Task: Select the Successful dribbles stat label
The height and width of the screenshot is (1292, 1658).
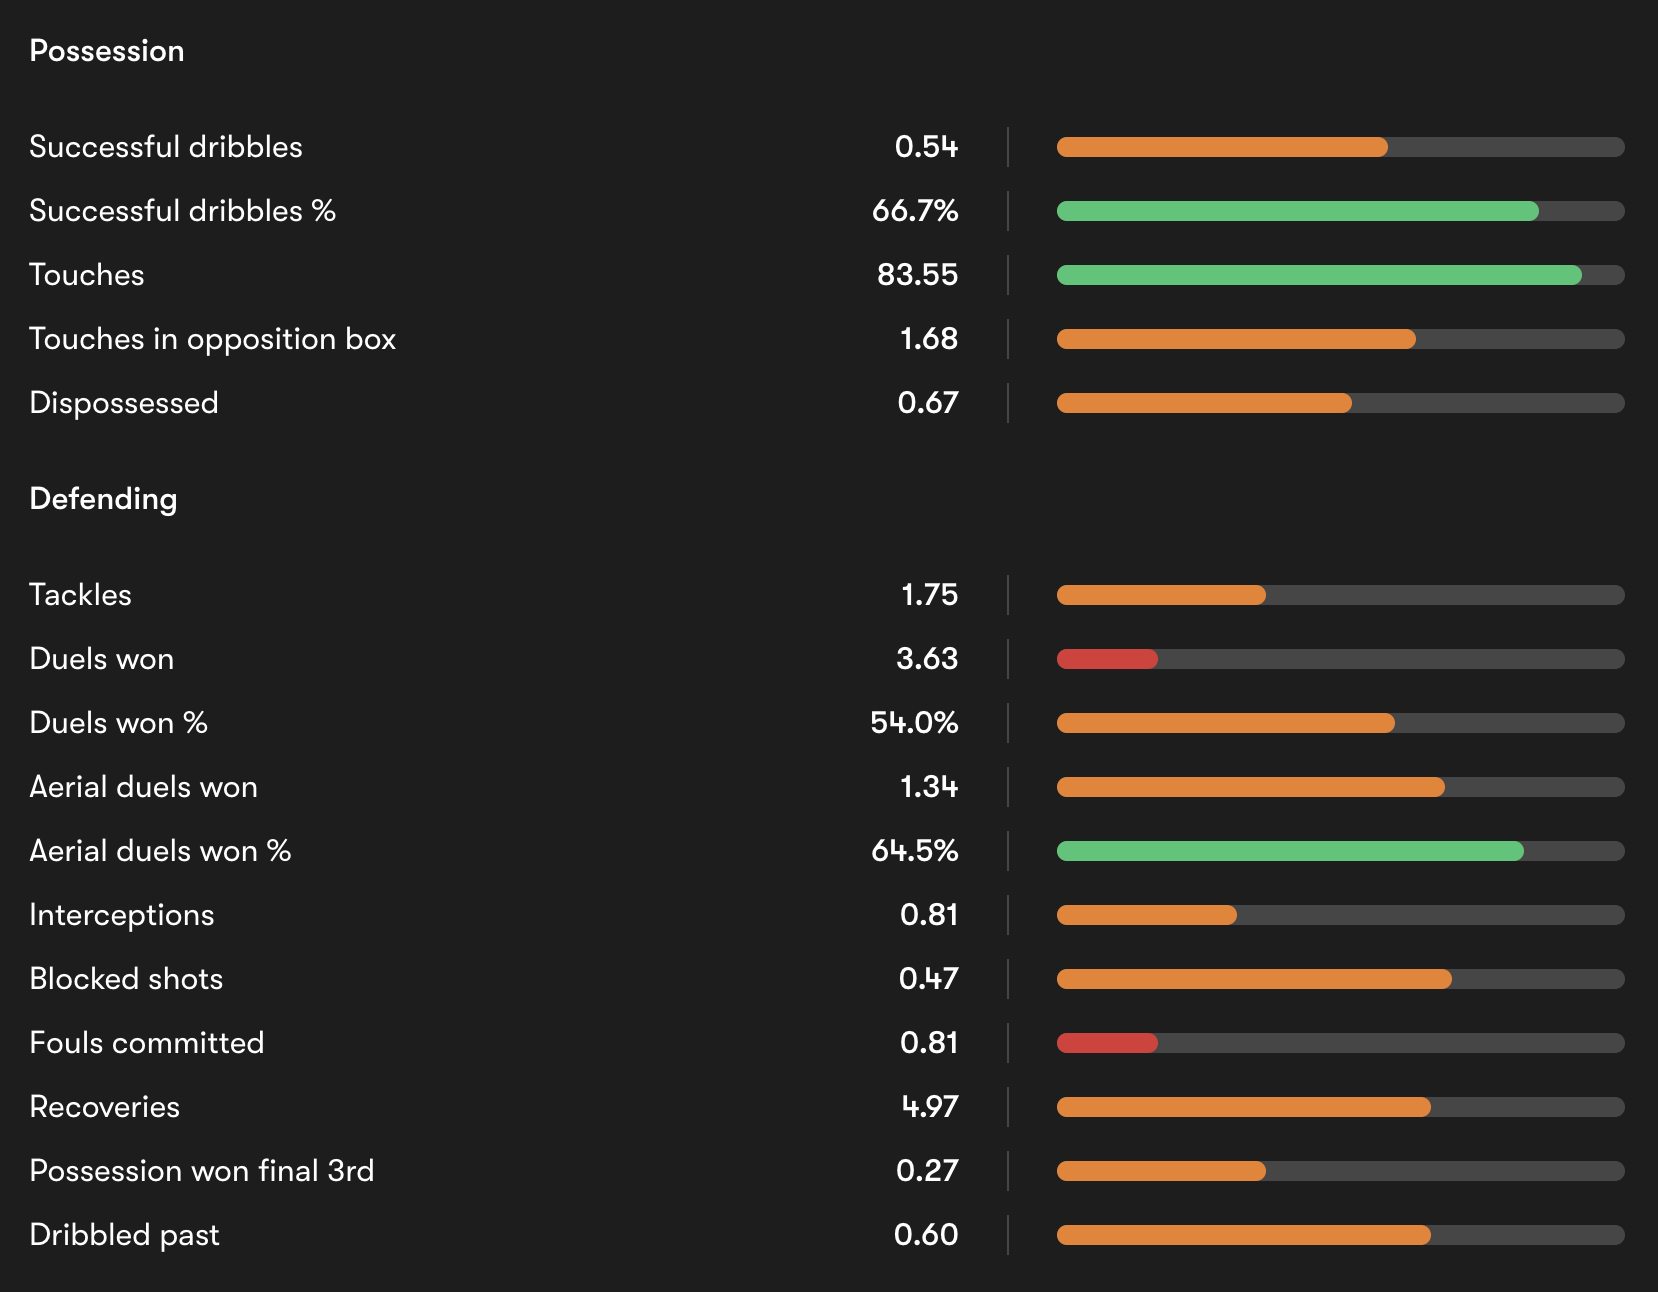Action: (x=166, y=147)
